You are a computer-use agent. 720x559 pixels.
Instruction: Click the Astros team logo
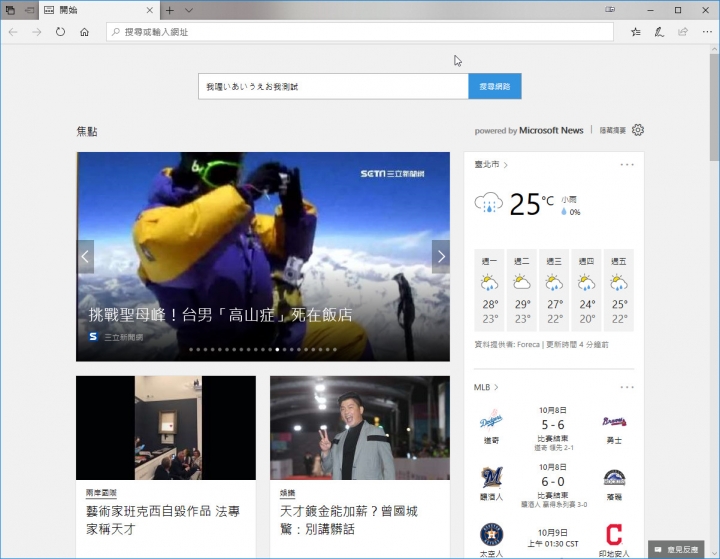(x=491, y=535)
